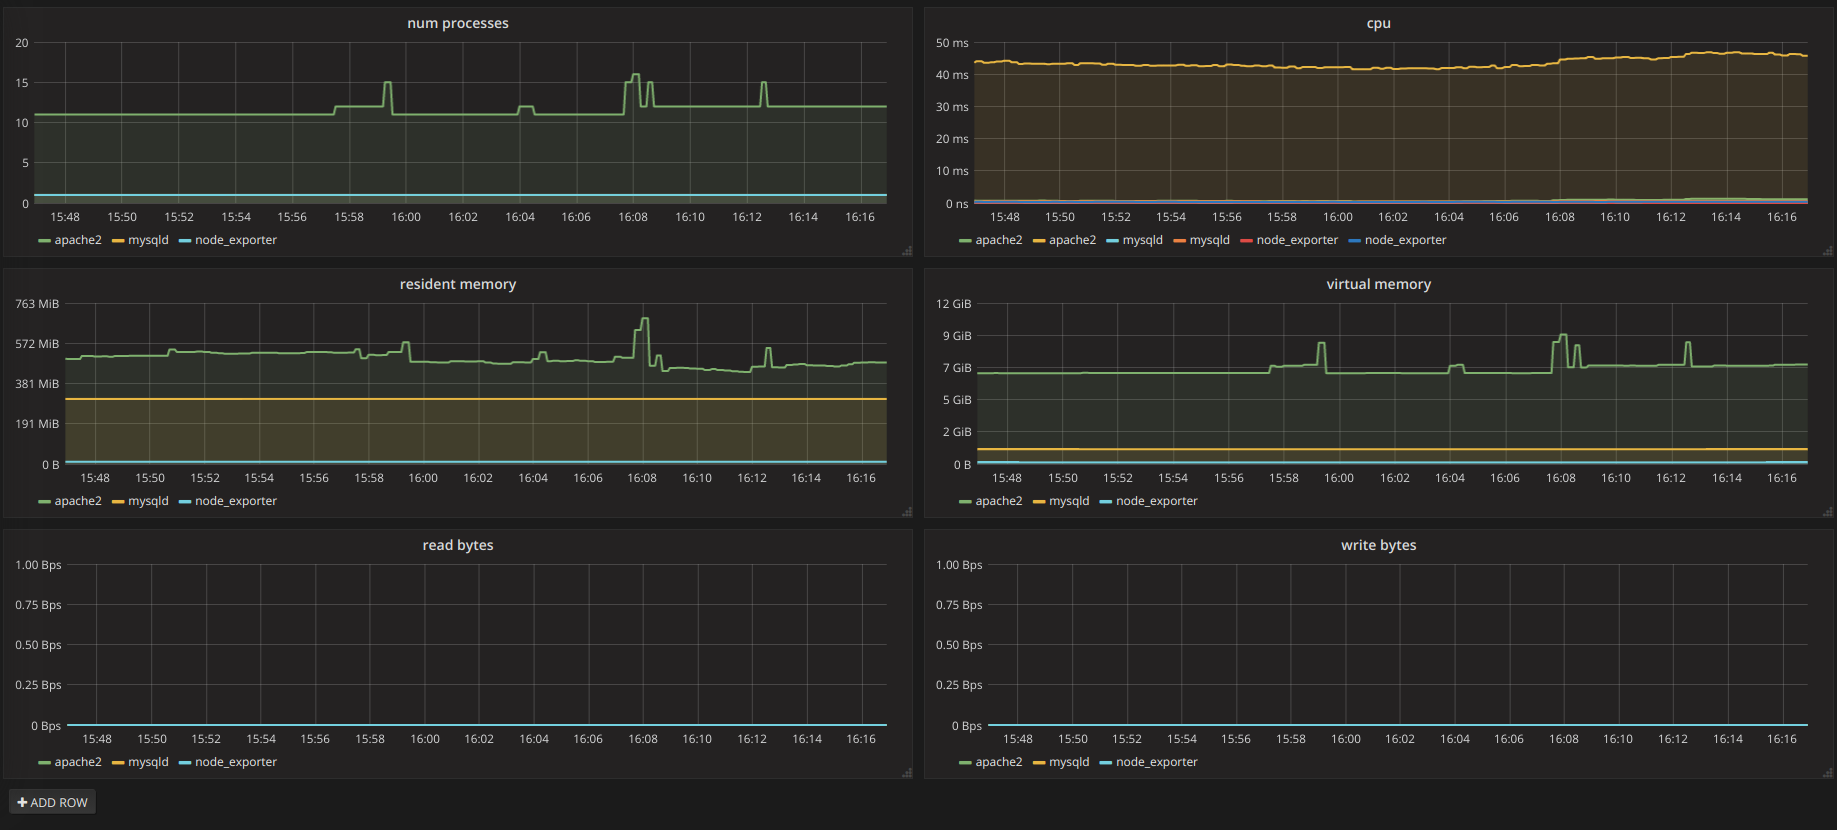Open the read bytes panel title menu
This screenshot has width=1837, height=830.
pyautogui.click(x=457, y=545)
